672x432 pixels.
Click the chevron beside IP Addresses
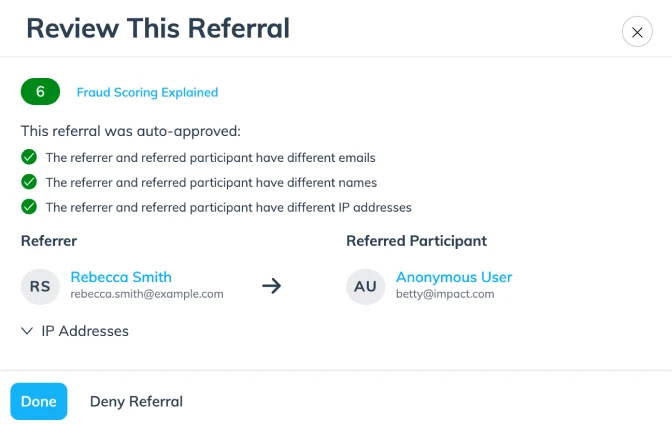coord(27,331)
